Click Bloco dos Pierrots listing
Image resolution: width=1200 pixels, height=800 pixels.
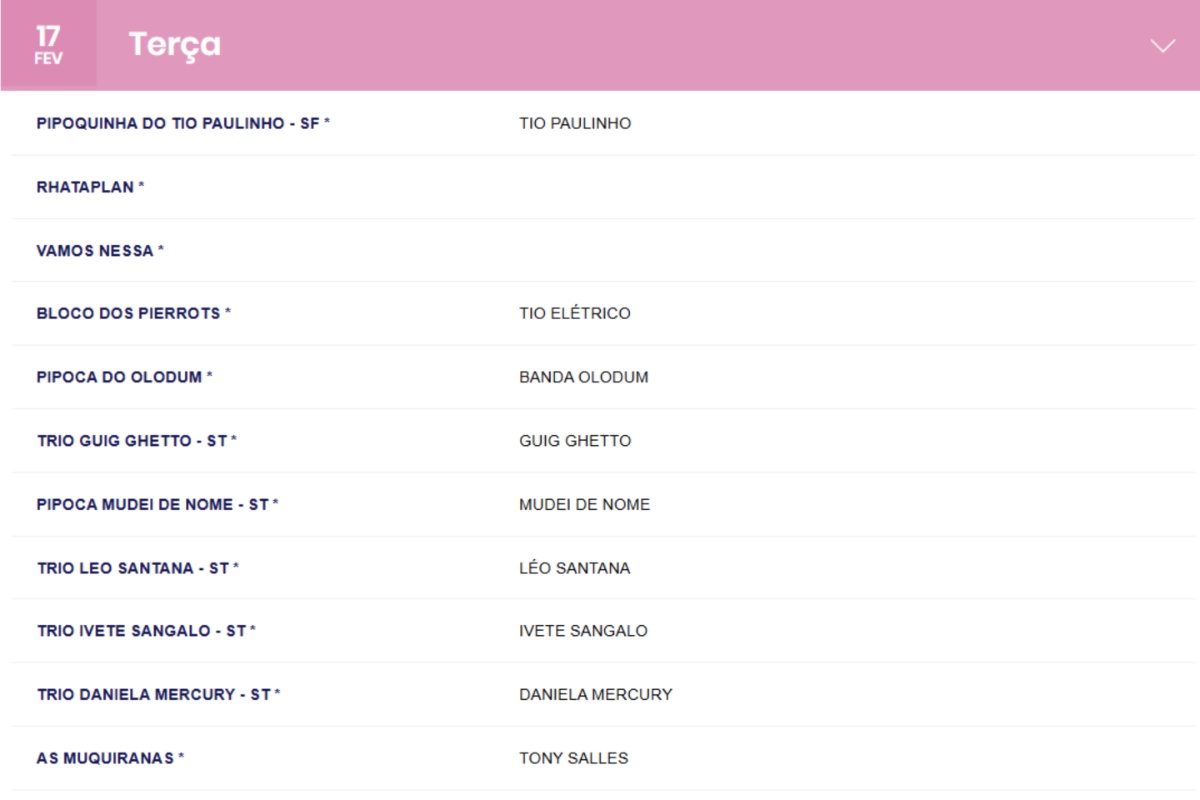point(133,314)
